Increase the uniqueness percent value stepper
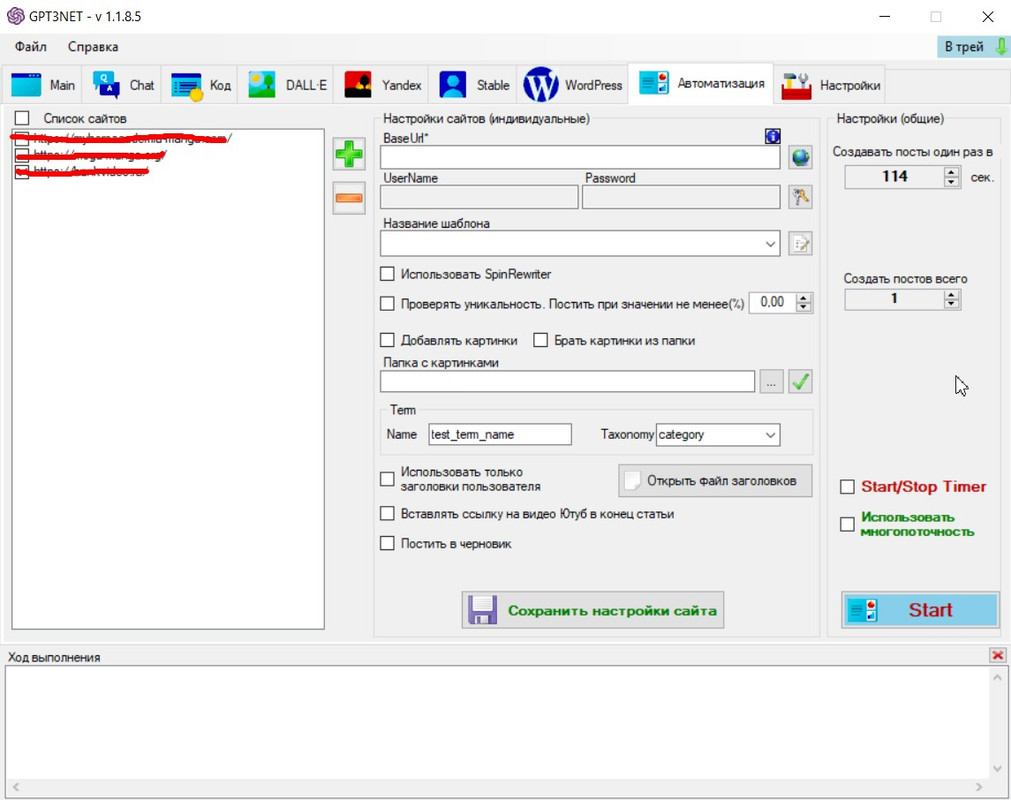This screenshot has height=800, width=1011. (x=803, y=298)
